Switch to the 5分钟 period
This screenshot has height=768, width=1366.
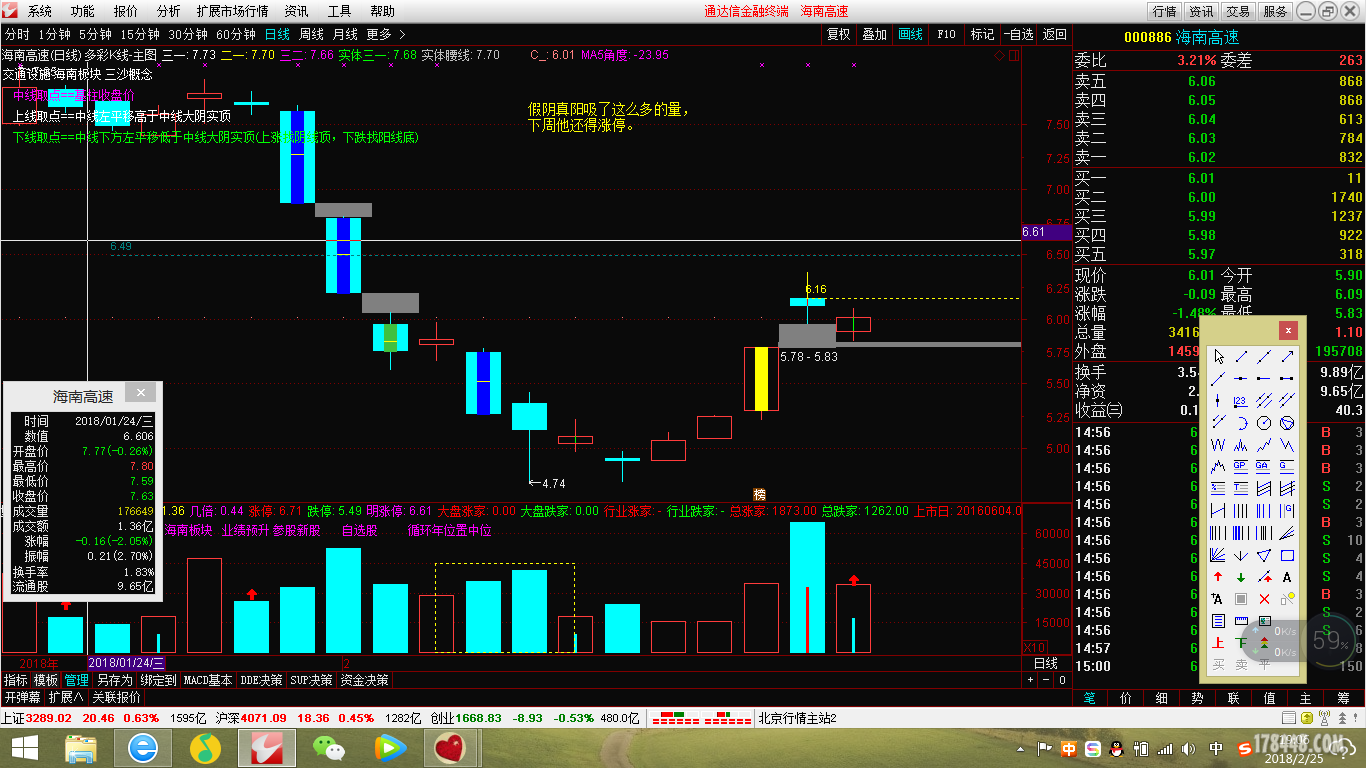pos(95,34)
